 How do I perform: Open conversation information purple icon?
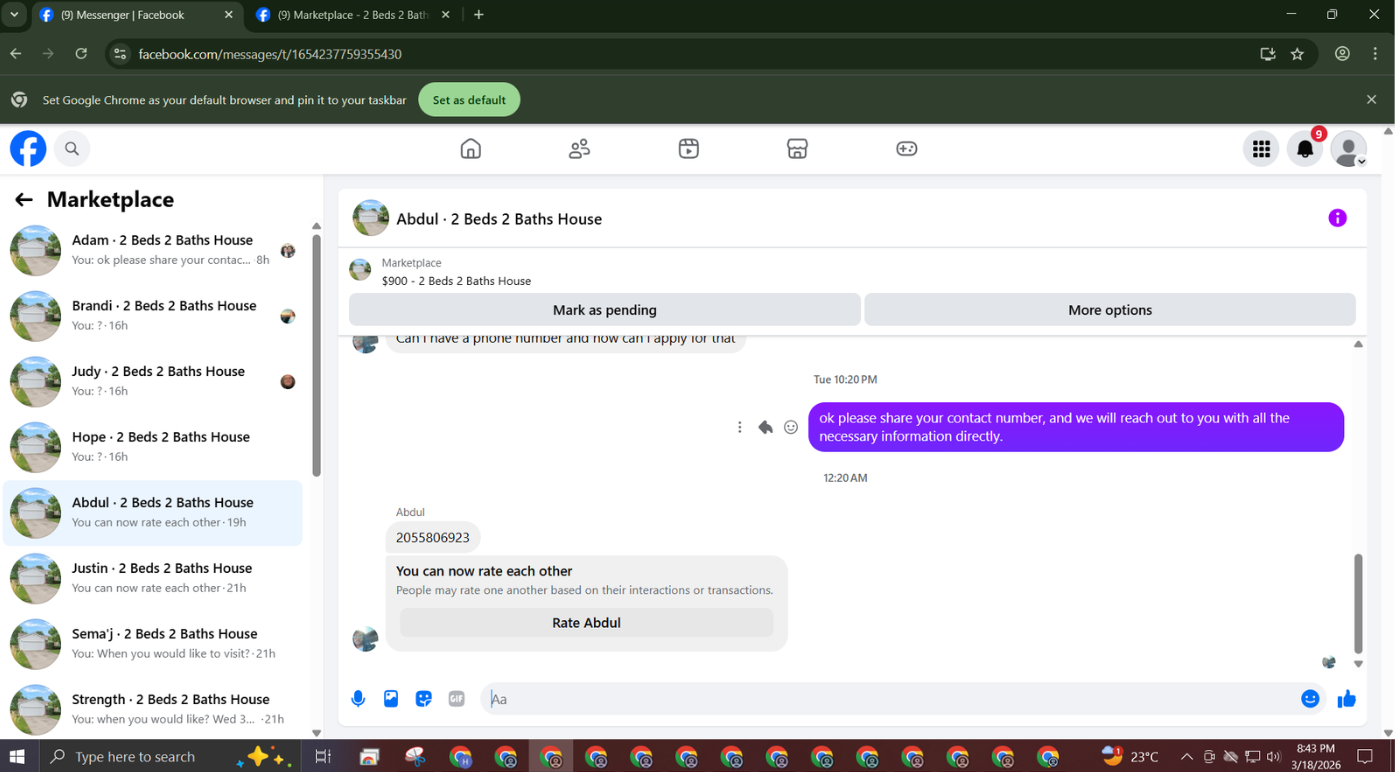click(1337, 218)
